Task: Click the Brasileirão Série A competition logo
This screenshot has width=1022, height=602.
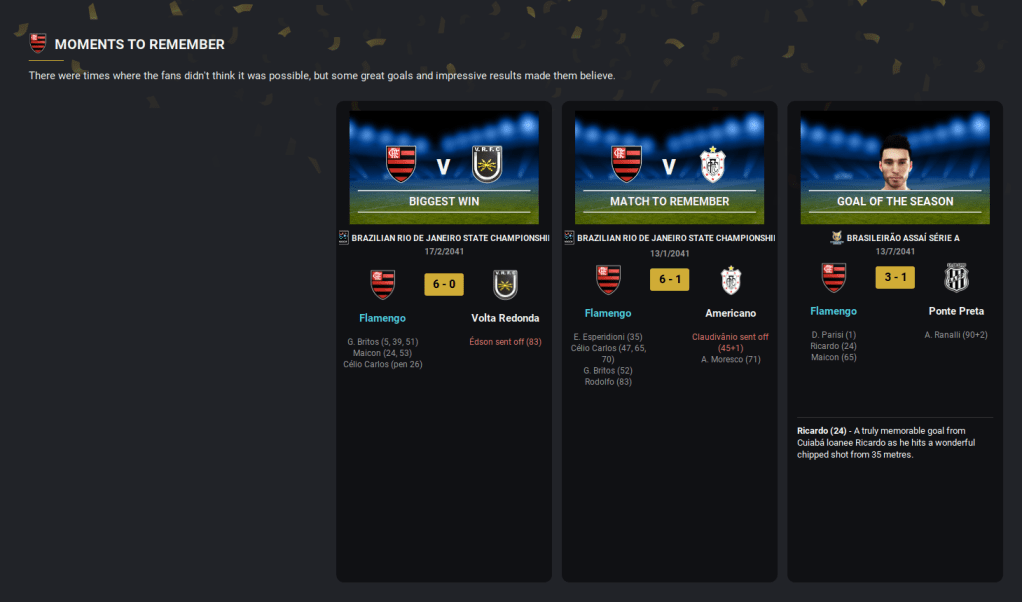Action: pyautogui.click(x=837, y=238)
